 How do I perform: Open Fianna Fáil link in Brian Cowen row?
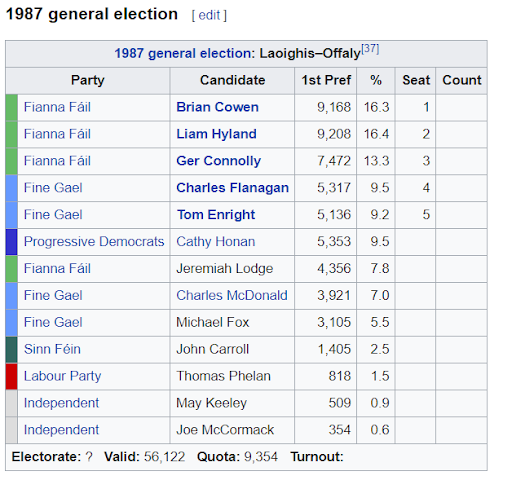click(57, 107)
